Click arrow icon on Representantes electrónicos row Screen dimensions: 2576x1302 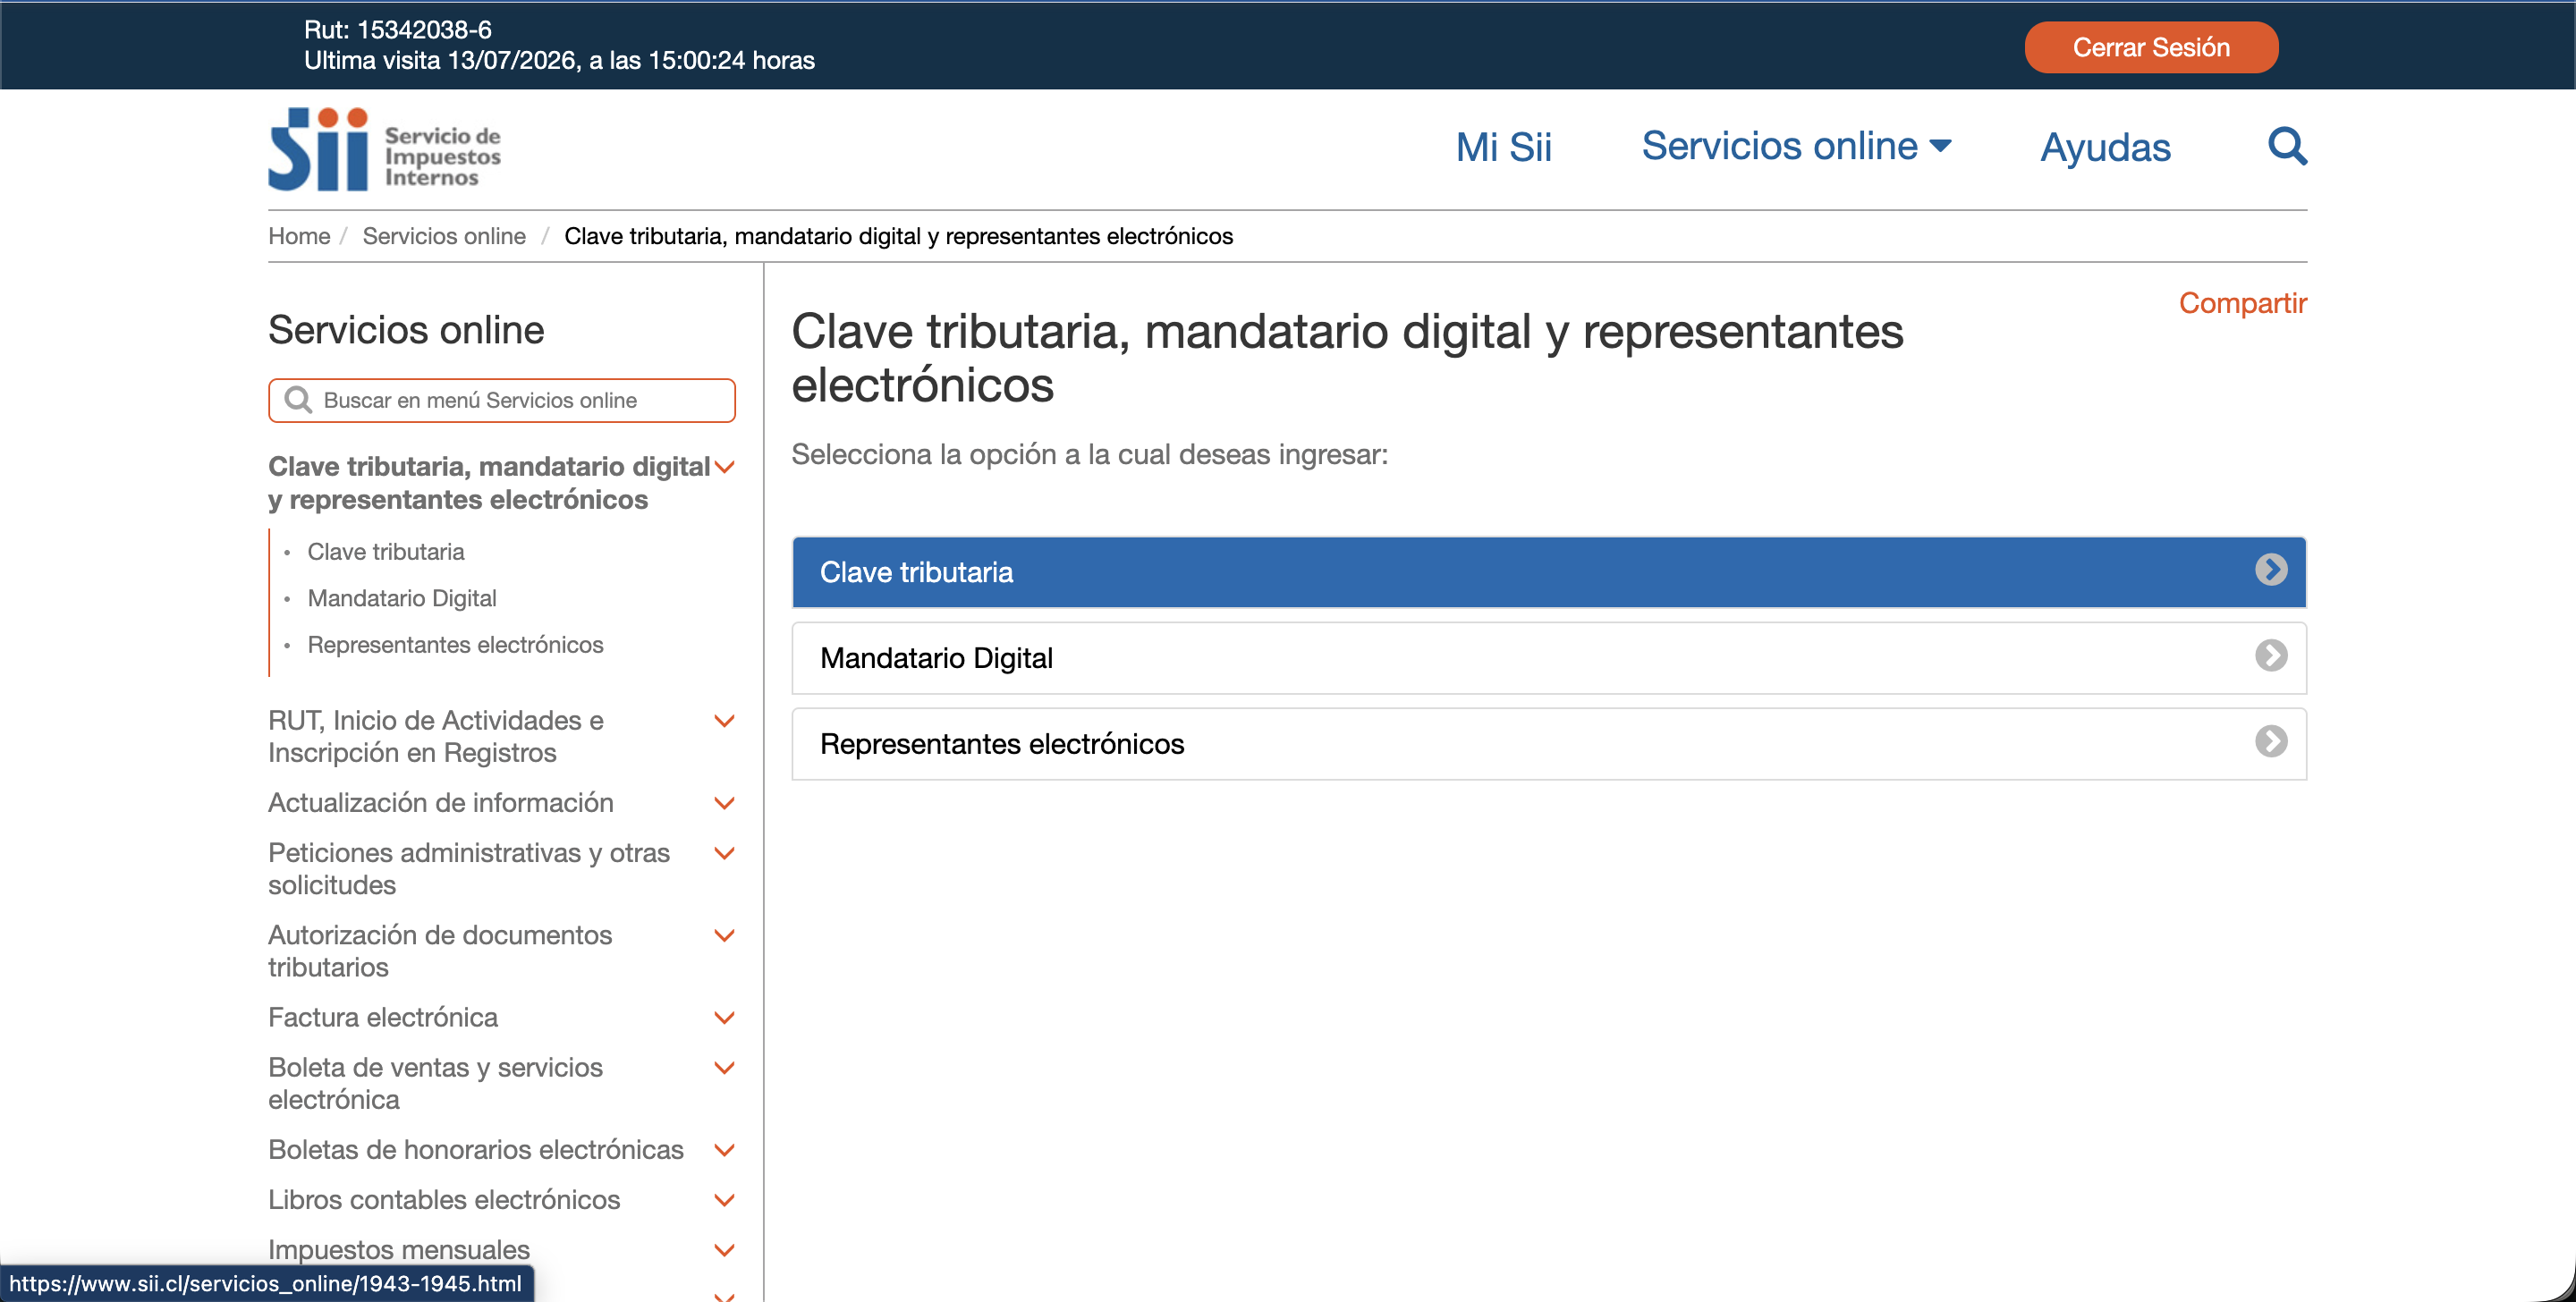pos(2270,742)
